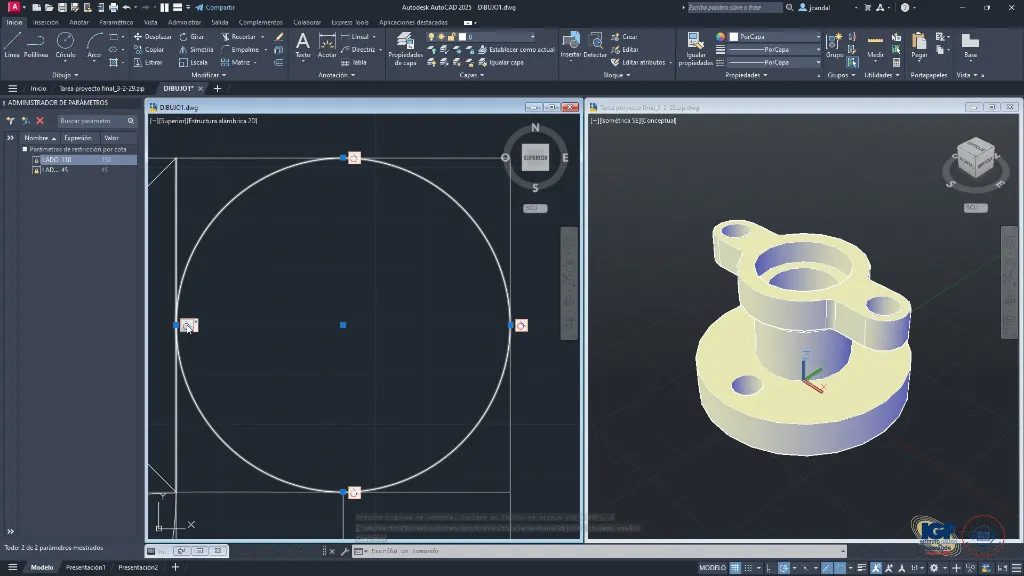
Task: Click Igualar propiedades tool
Action: [x=695, y=48]
